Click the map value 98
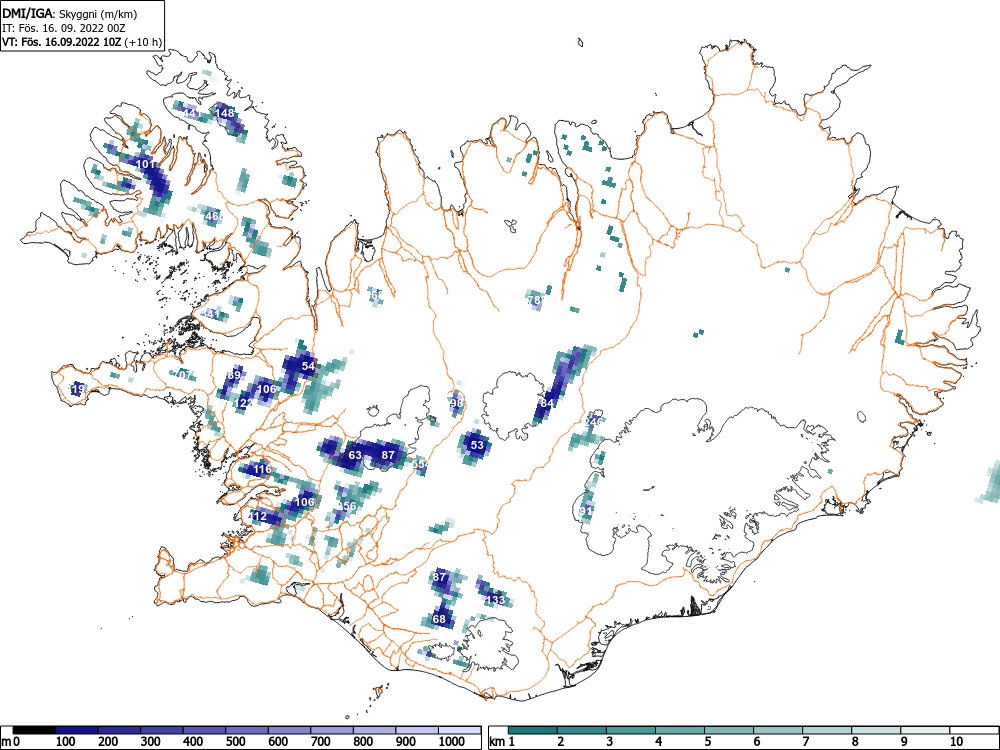The image size is (1000, 750). (x=456, y=404)
